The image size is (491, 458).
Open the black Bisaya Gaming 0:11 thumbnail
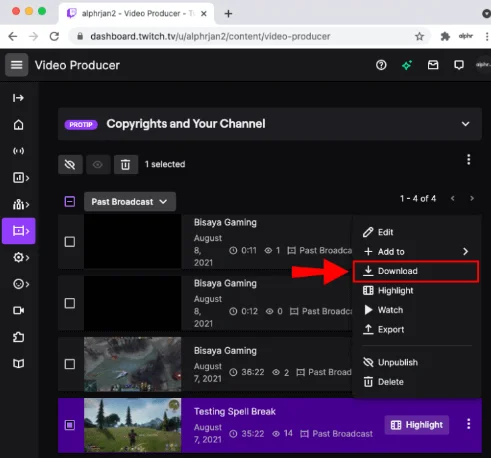click(133, 242)
